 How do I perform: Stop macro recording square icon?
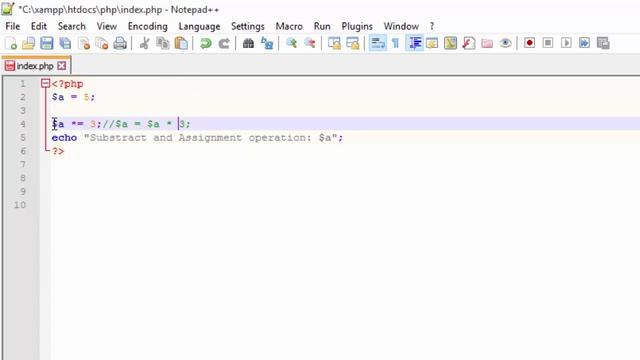[x=548, y=43]
